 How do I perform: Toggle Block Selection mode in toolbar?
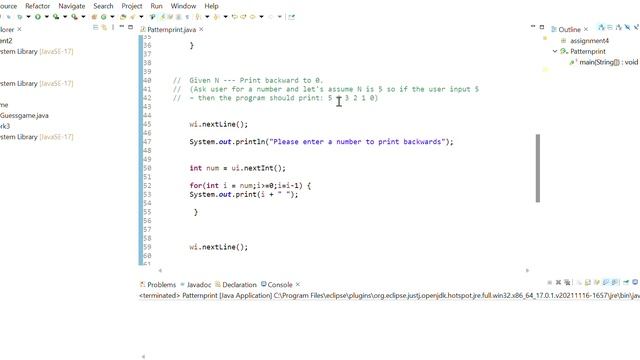coord(178,17)
